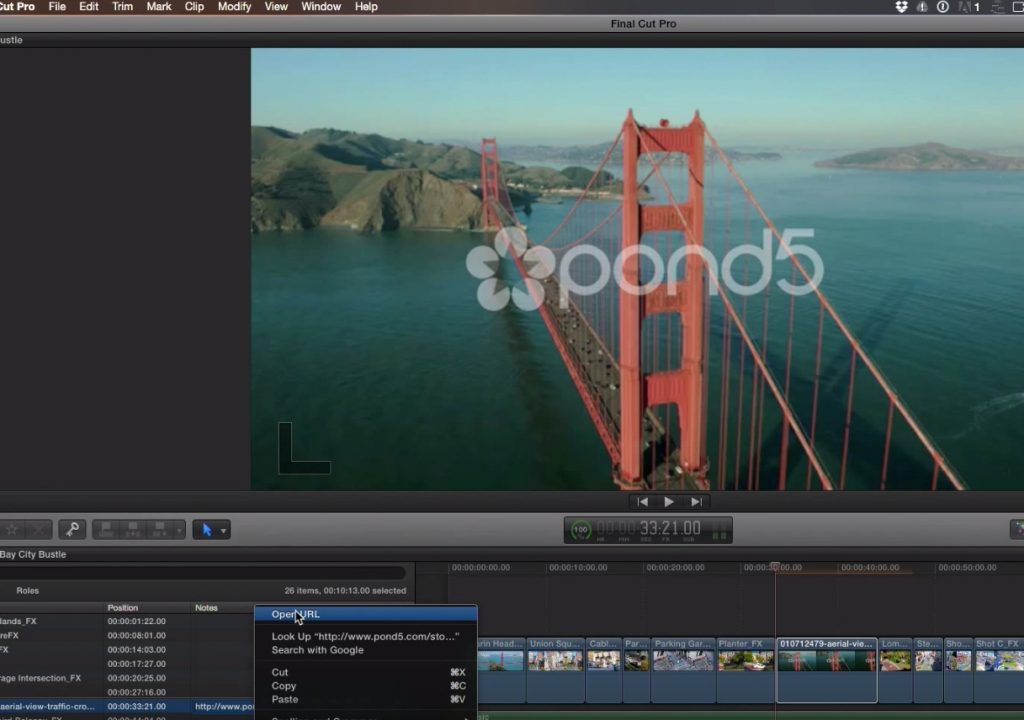Open the Trim menu

coord(122,7)
